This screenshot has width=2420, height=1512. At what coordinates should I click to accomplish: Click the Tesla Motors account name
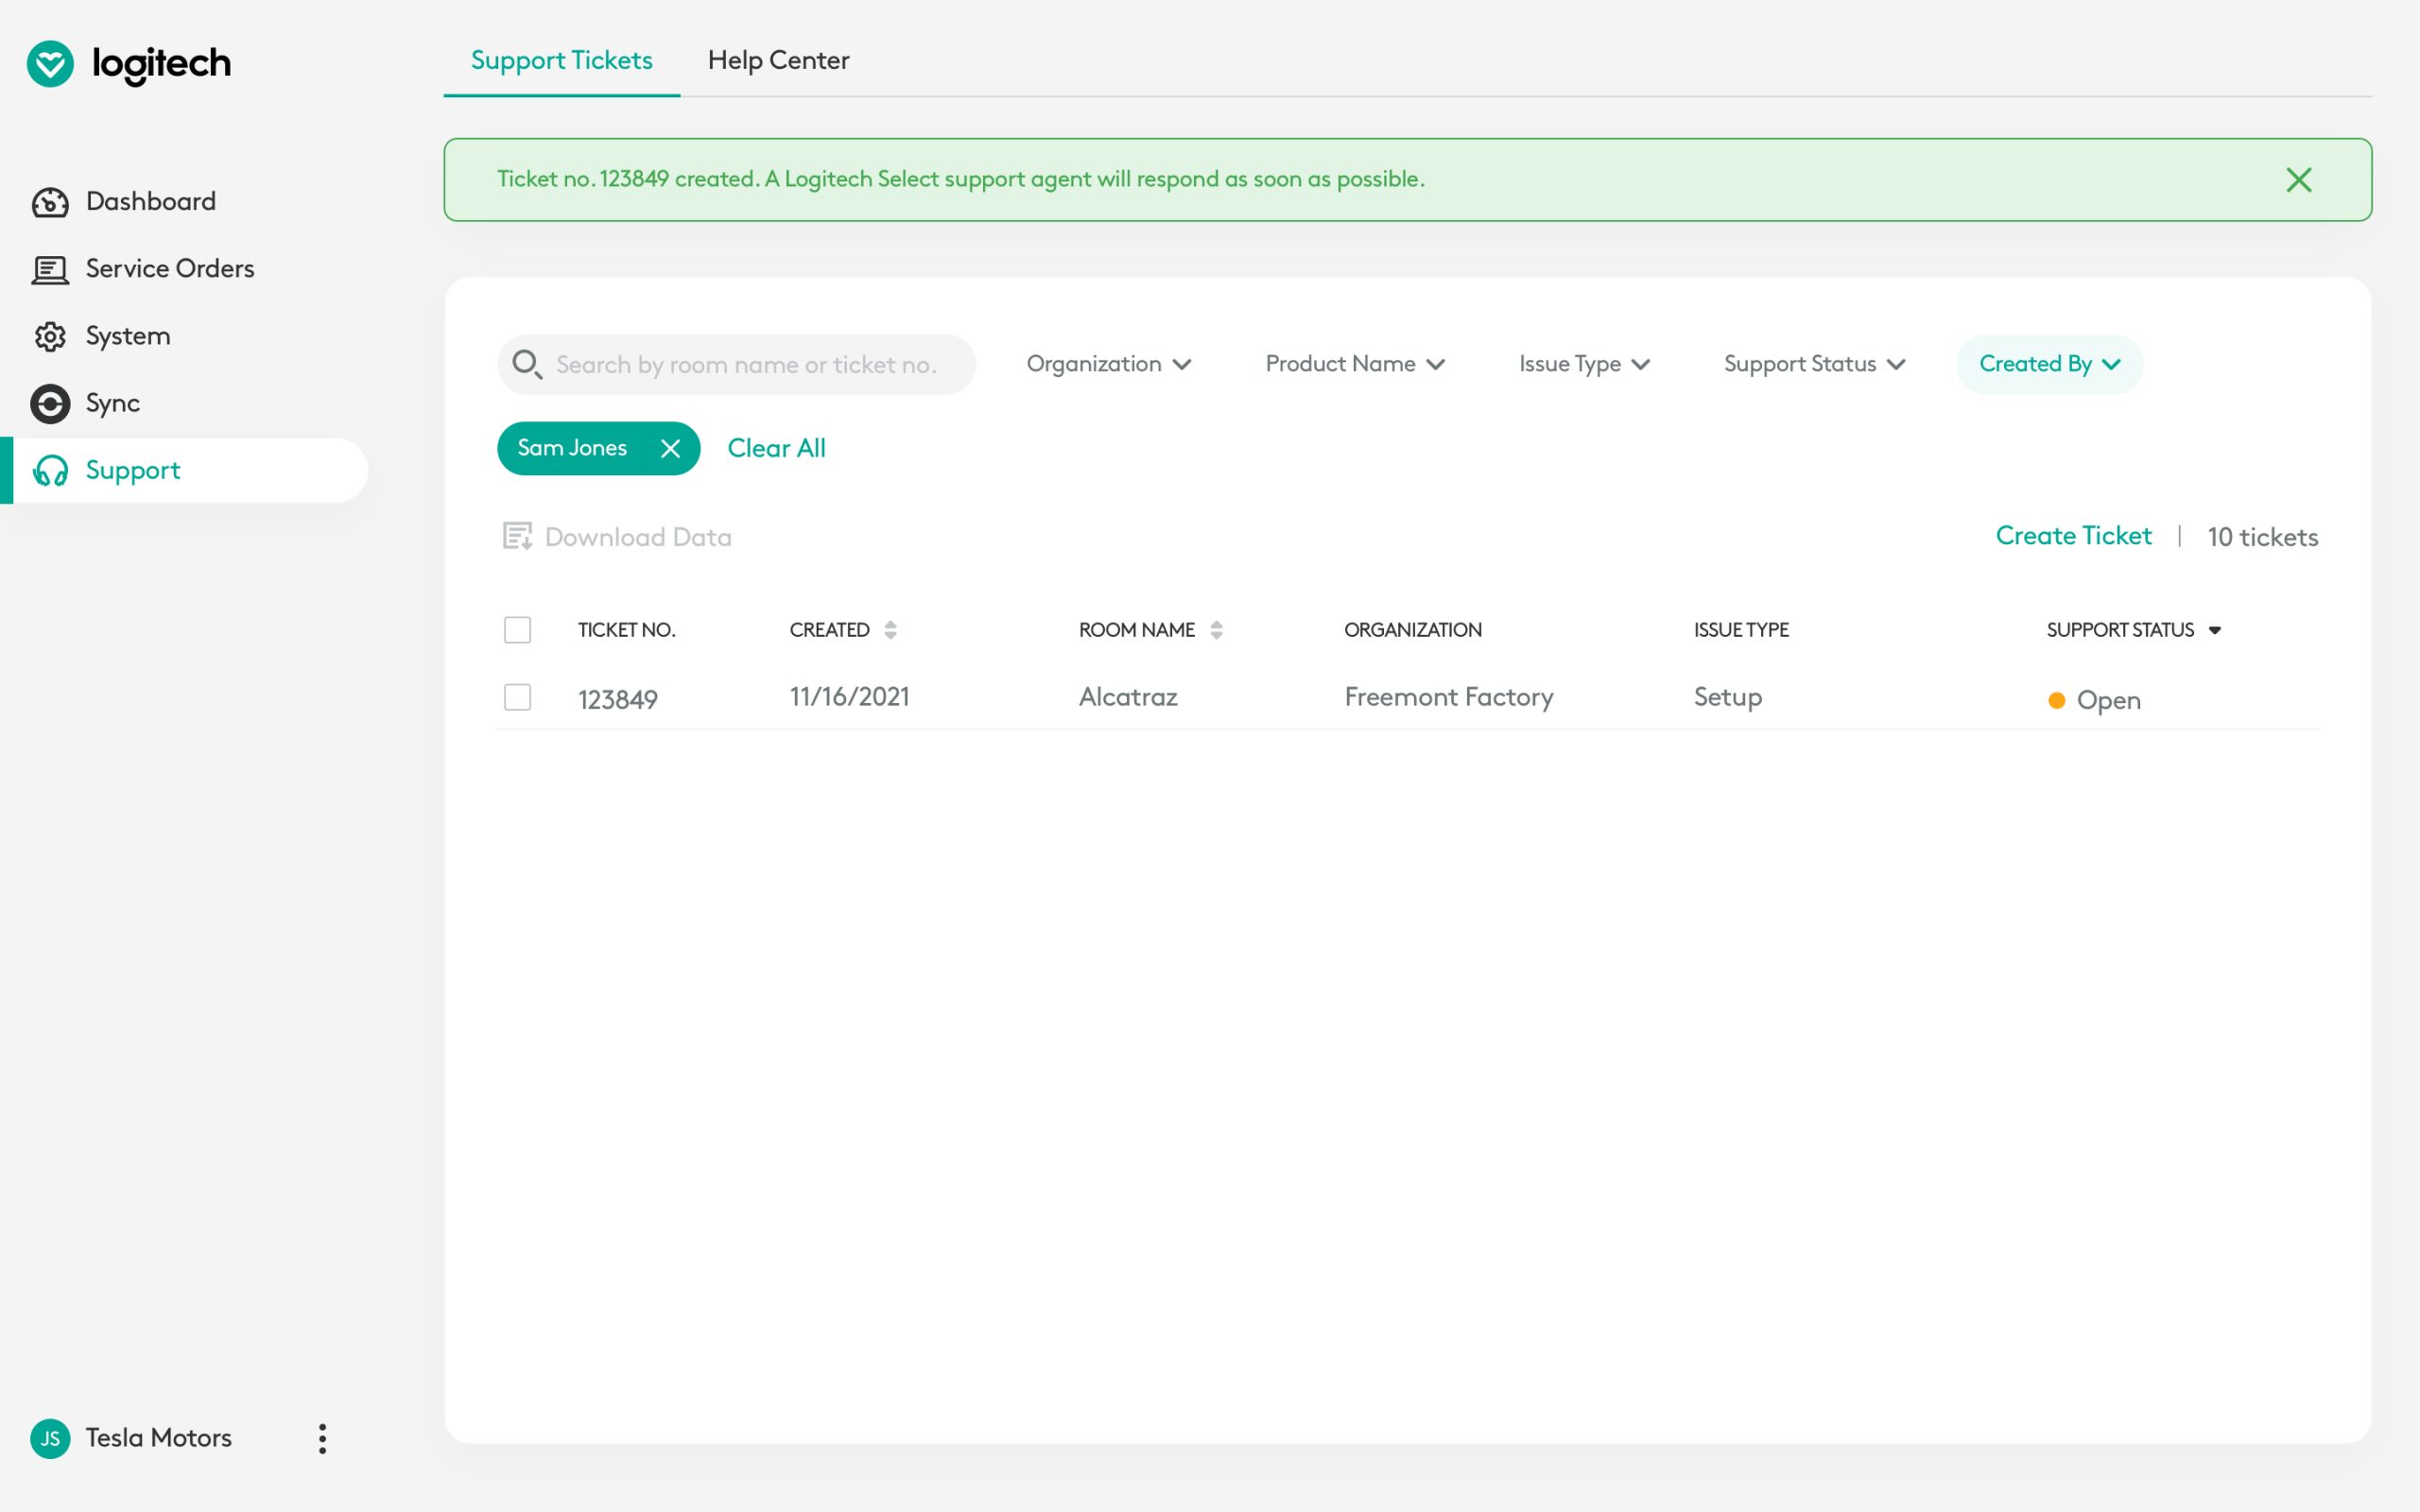click(x=158, y=1438)
